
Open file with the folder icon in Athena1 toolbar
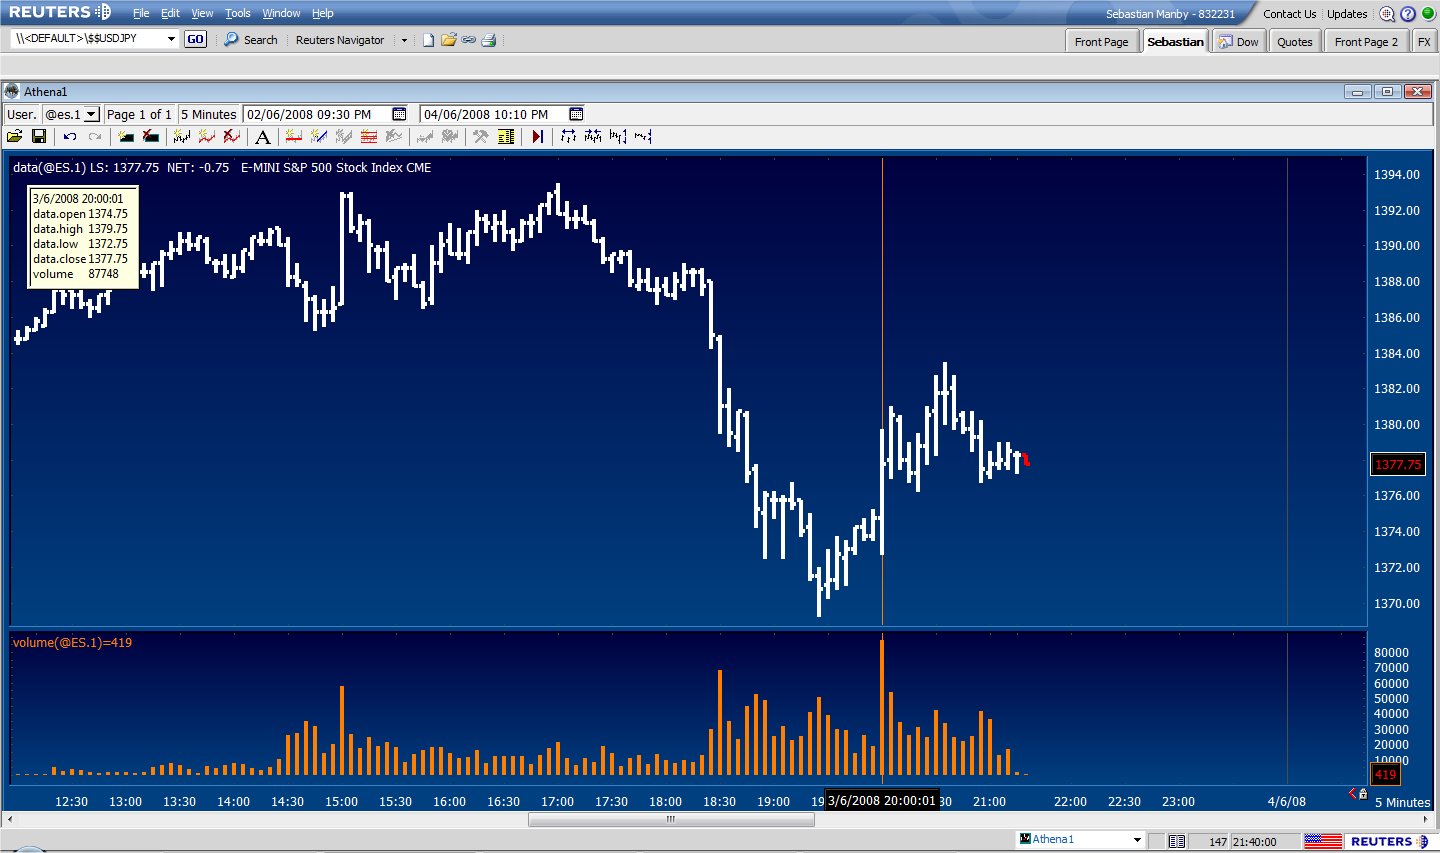coord(15,136)
